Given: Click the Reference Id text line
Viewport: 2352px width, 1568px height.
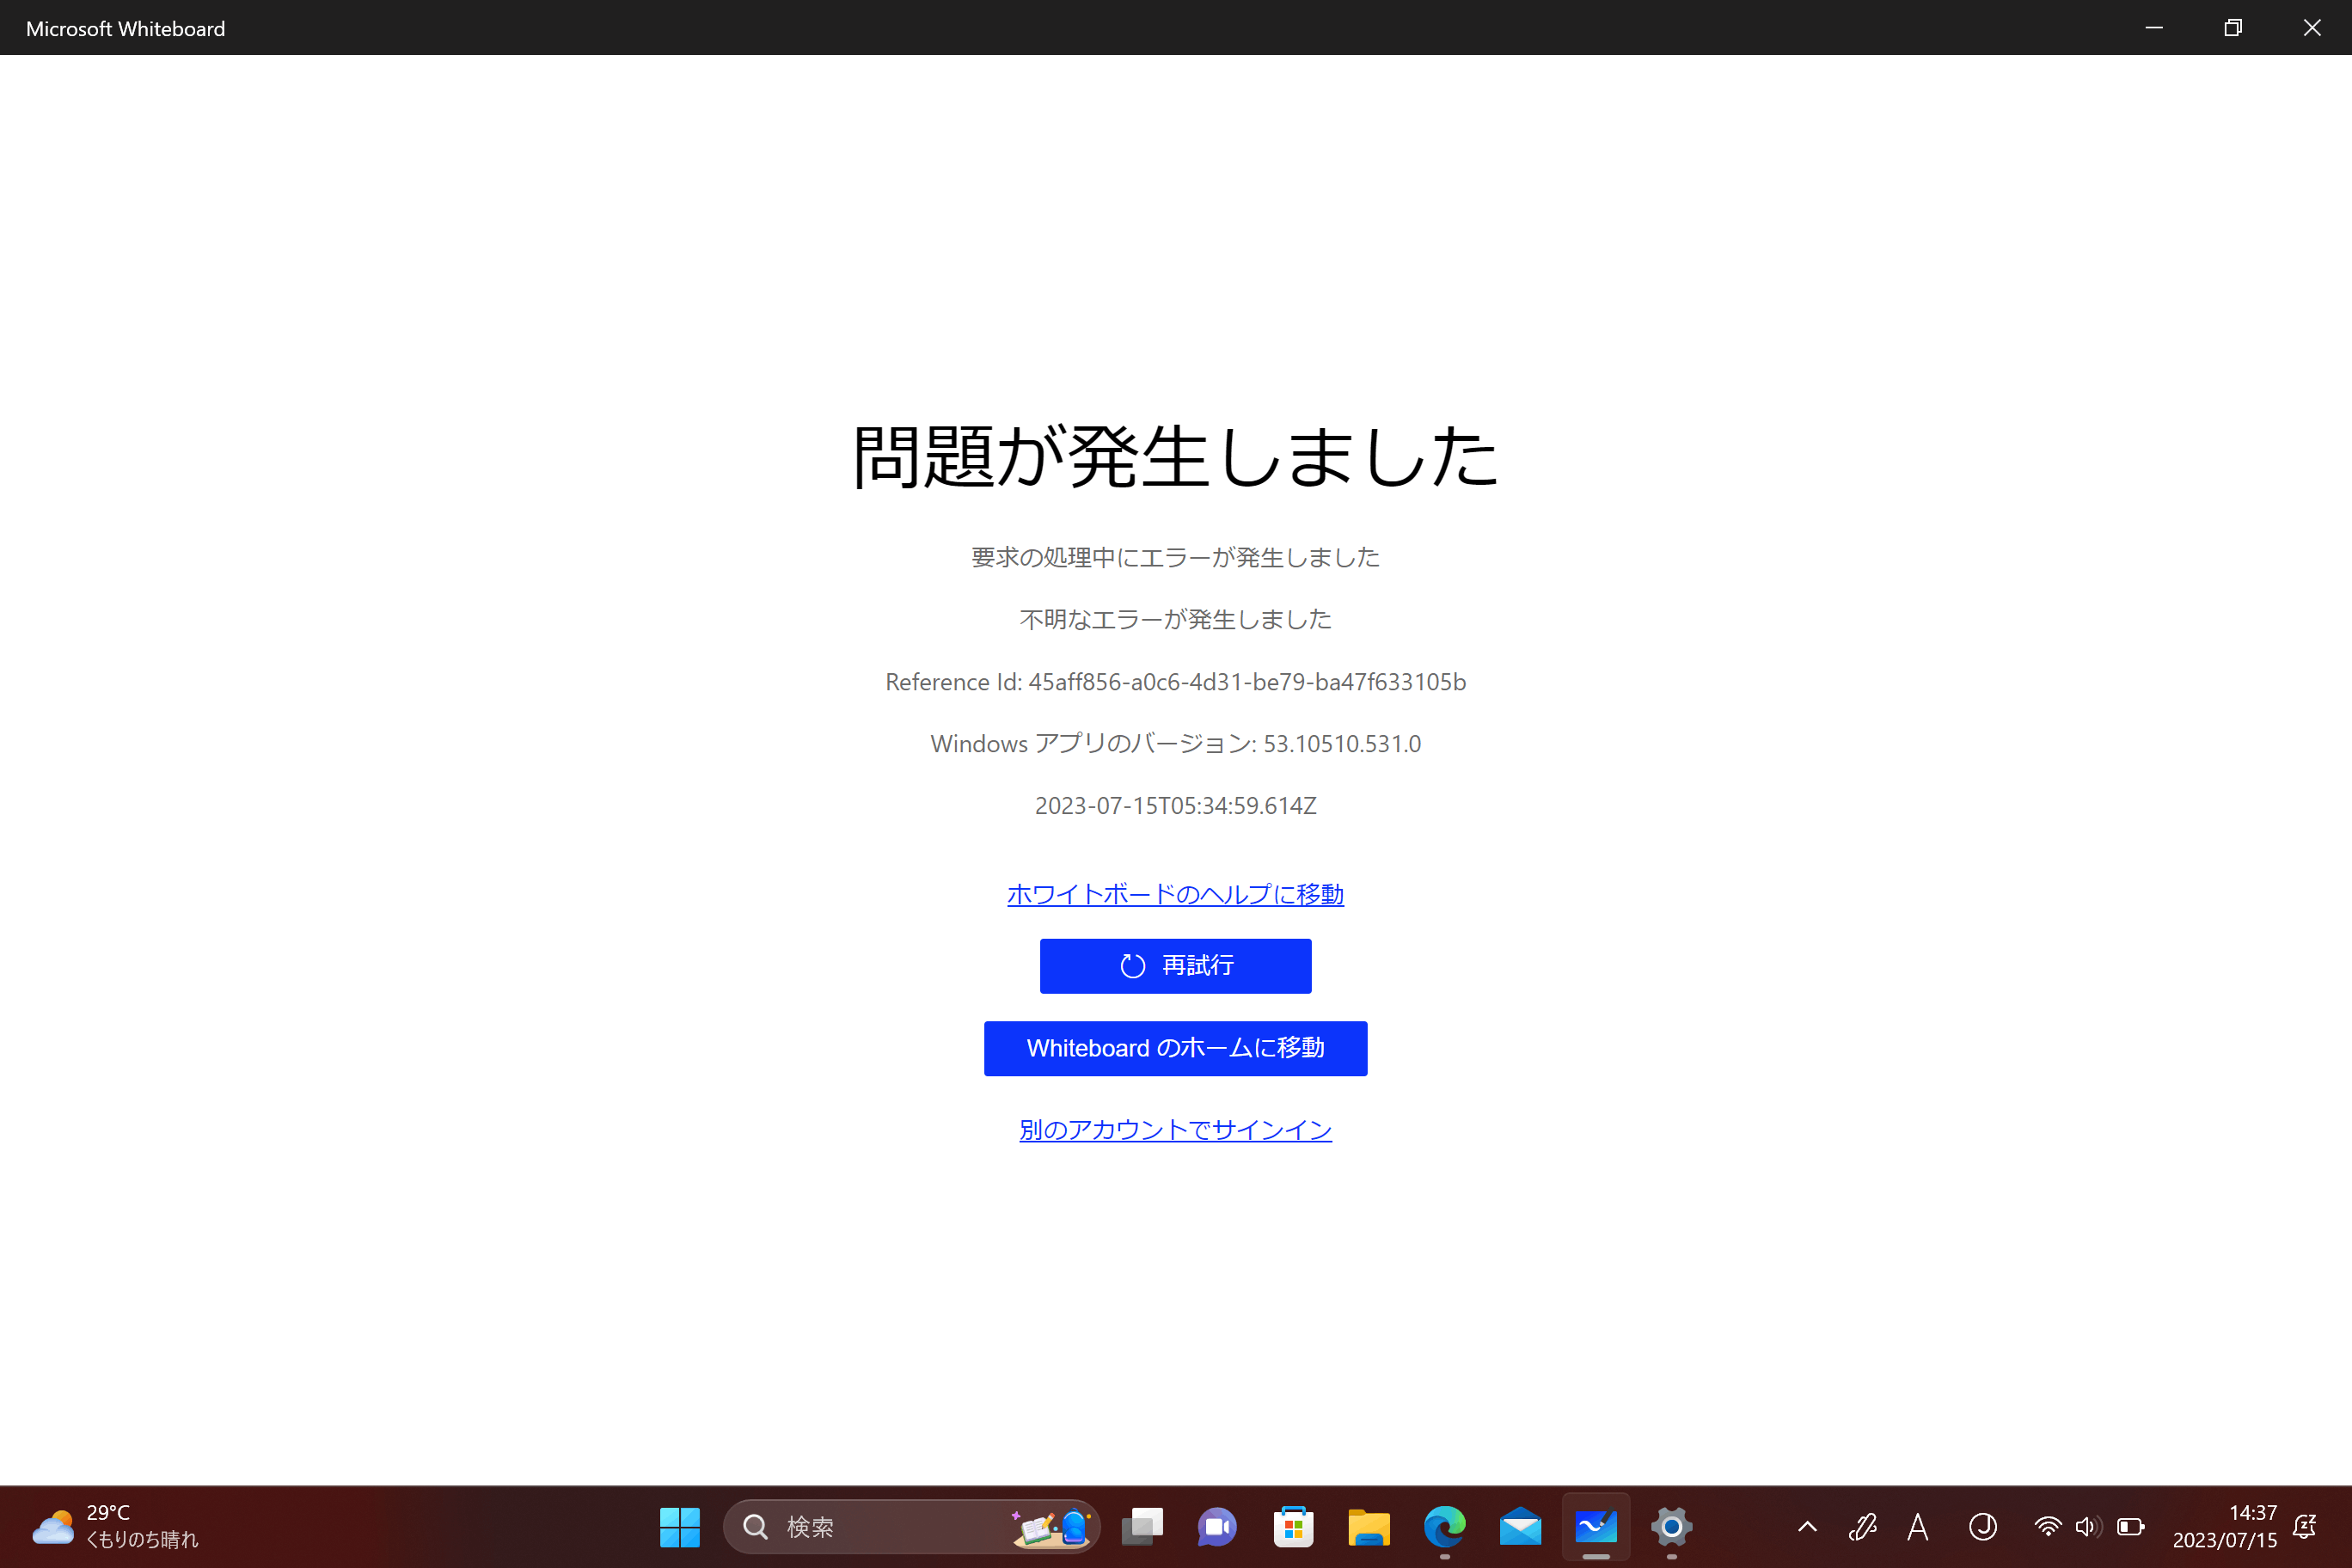Looking at the screenshot, I should (1175, 682).
